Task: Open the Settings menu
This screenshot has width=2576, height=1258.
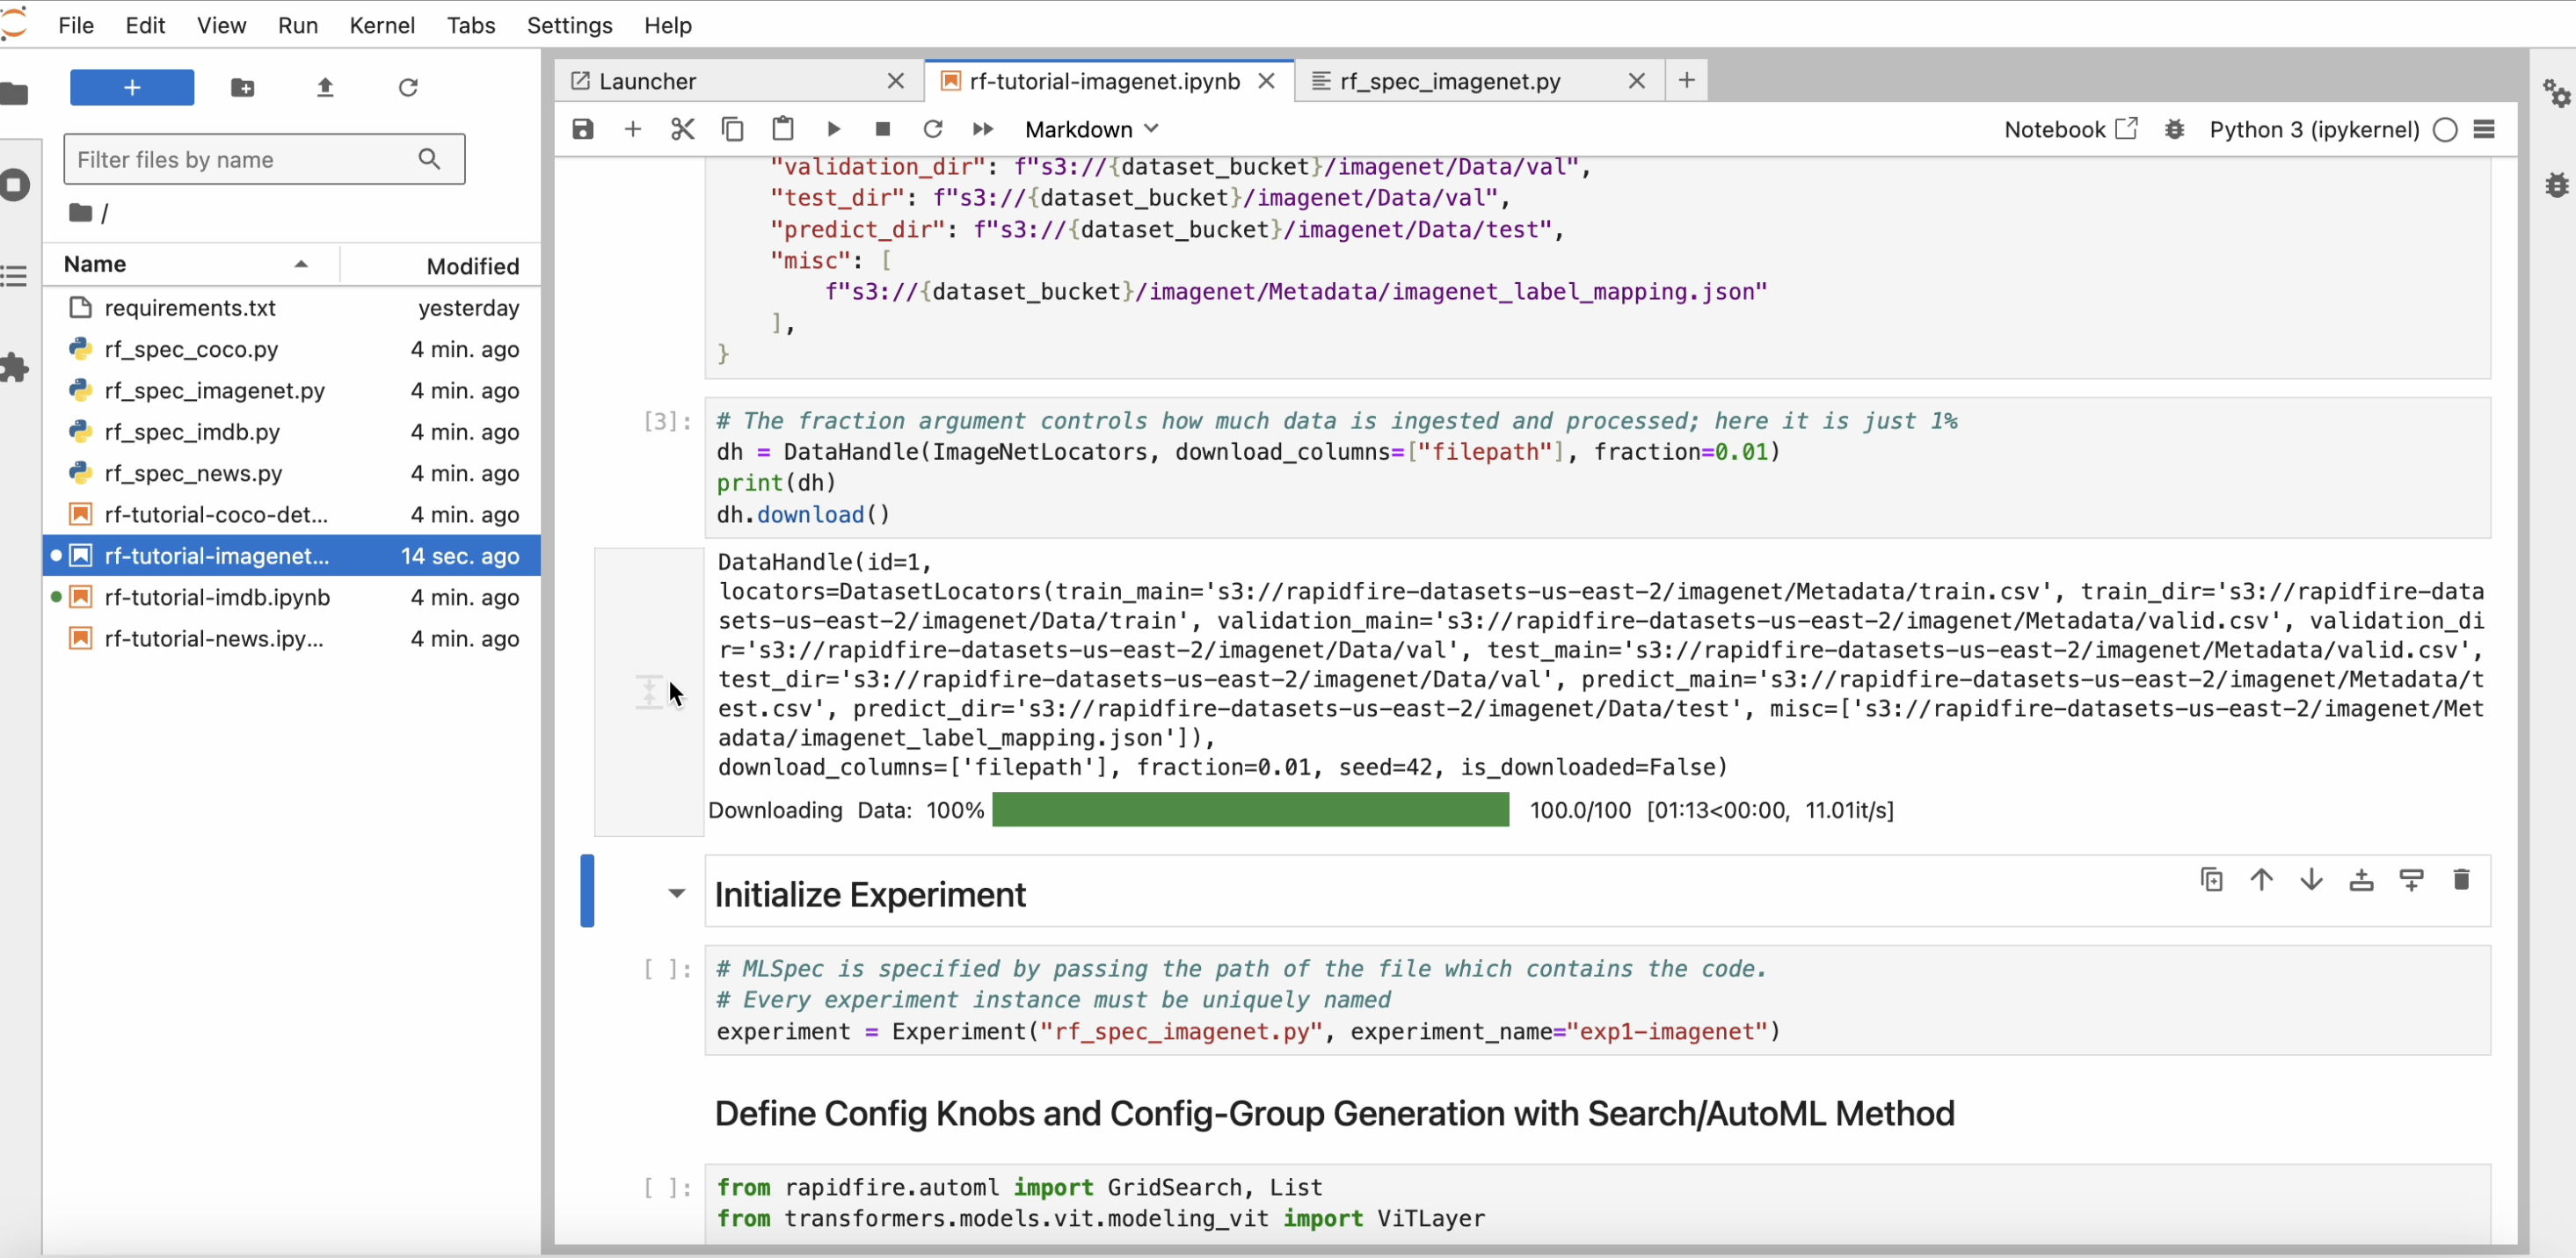Action: tap(569, 25)
